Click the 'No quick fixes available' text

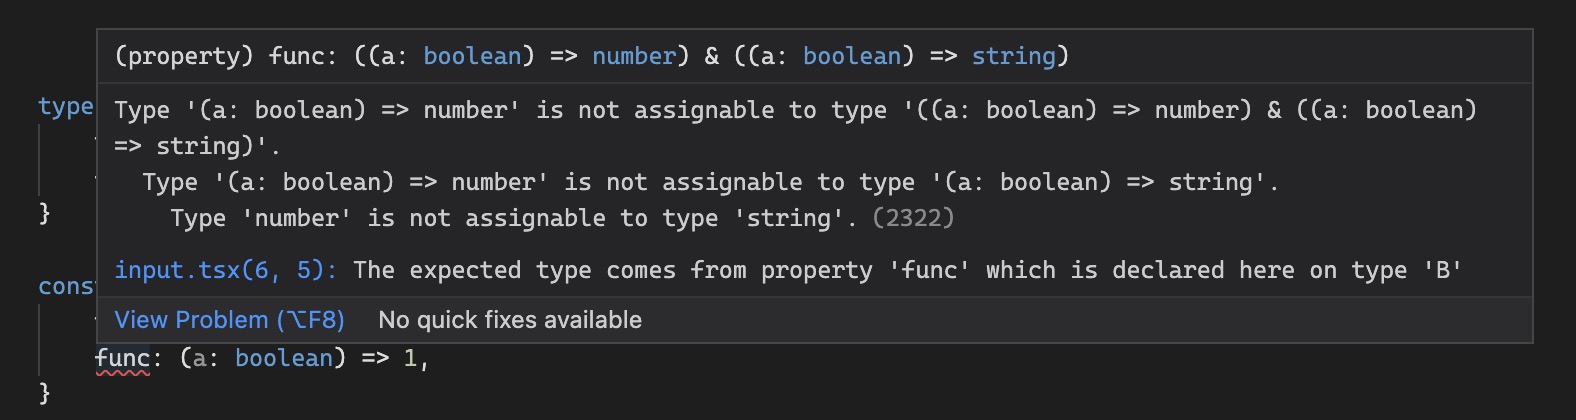tap(510, 320)
